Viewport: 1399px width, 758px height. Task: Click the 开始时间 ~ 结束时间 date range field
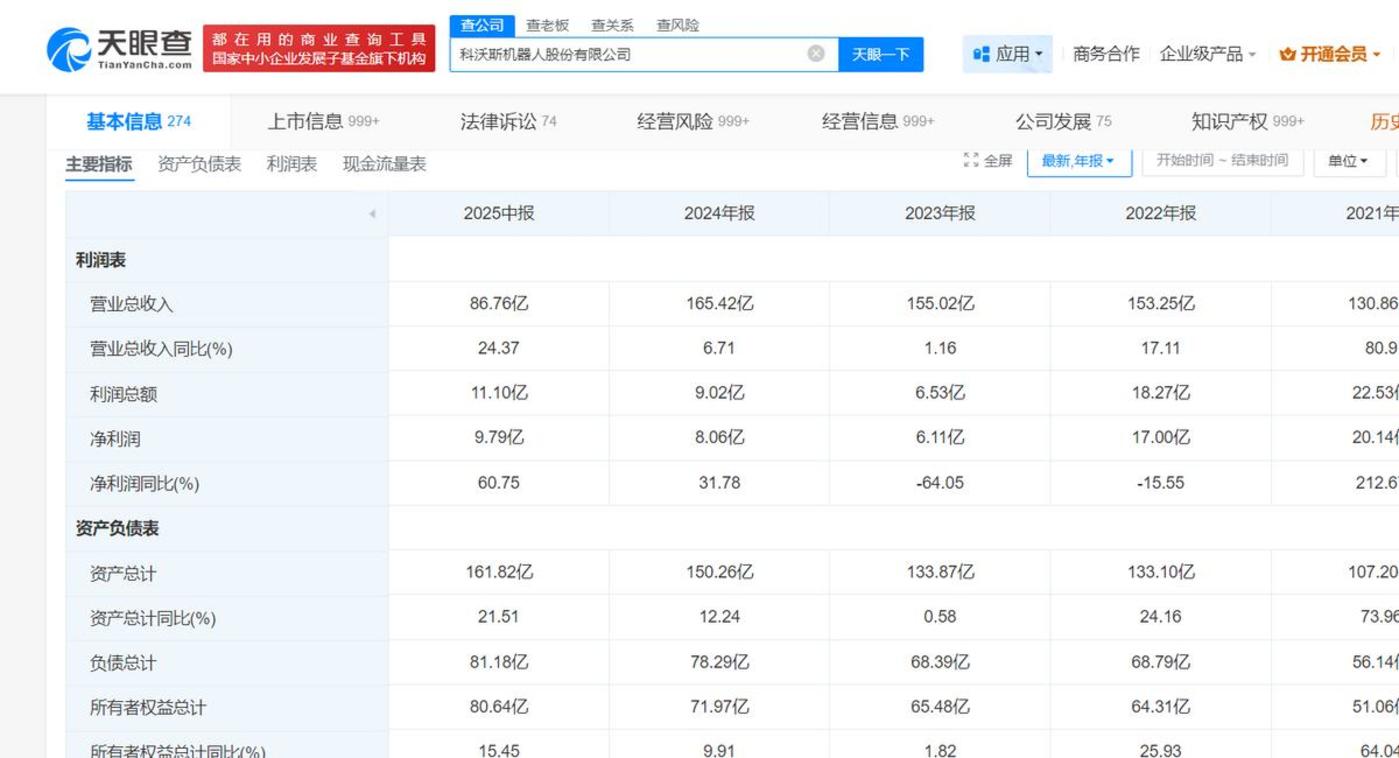point(1221,161)
